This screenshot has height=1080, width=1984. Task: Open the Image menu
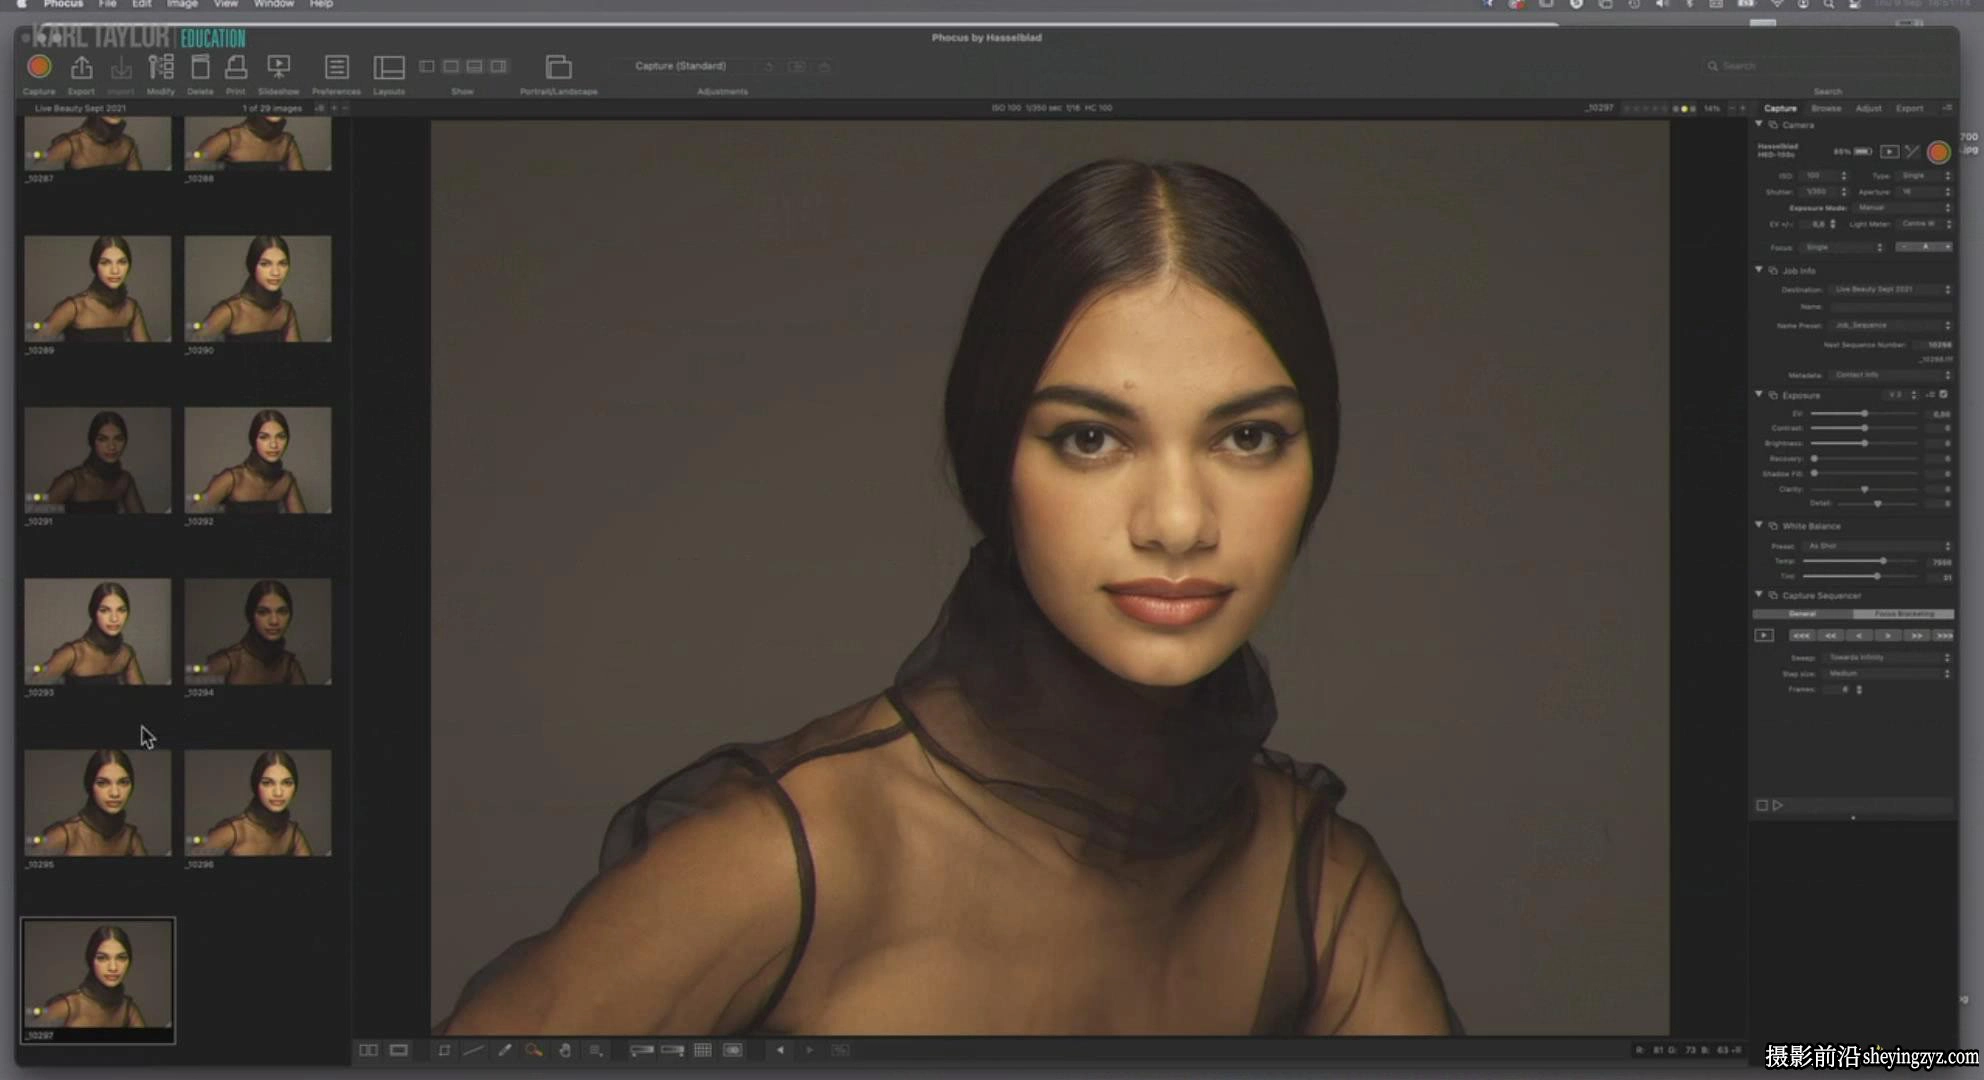click(x=182, y=5)
